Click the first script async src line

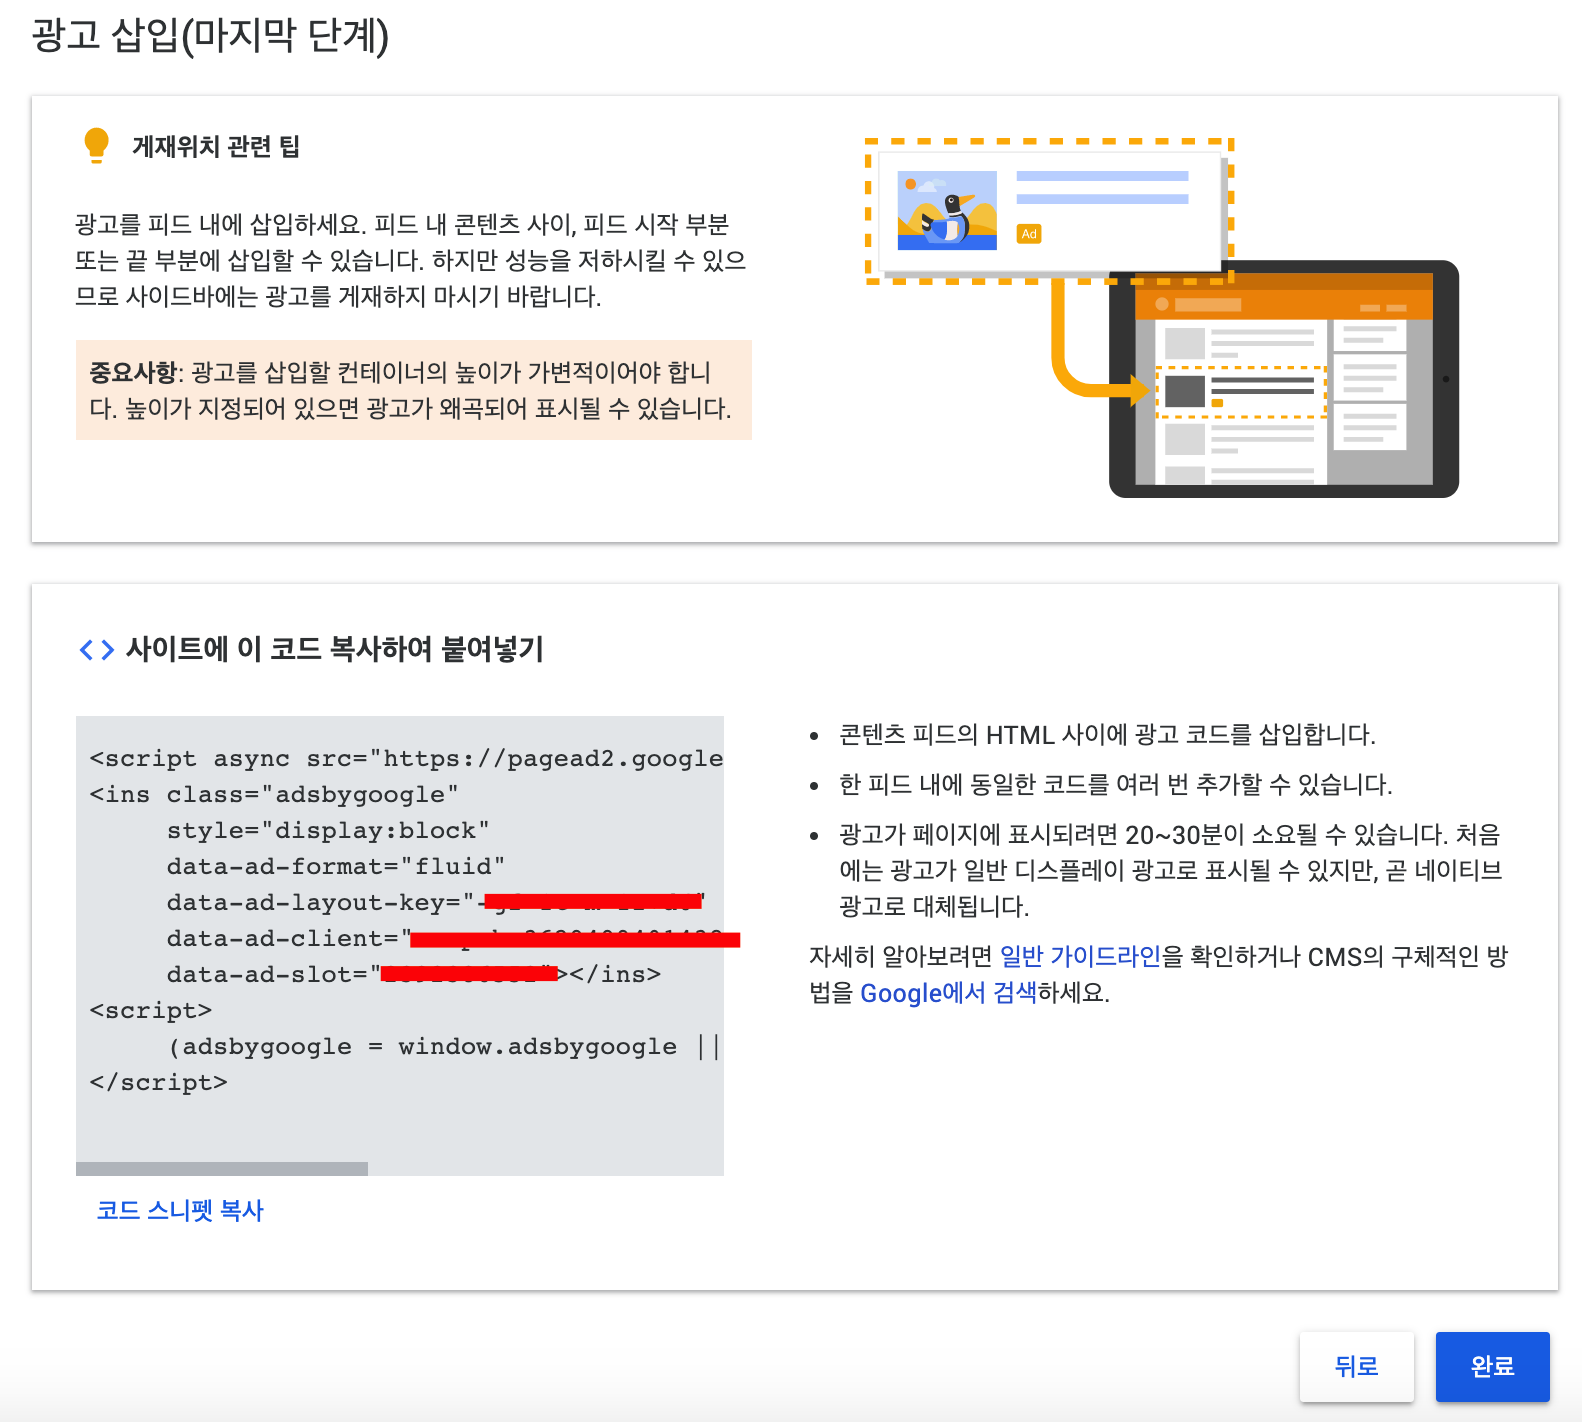pyautogui.click(x=406, y=758)
